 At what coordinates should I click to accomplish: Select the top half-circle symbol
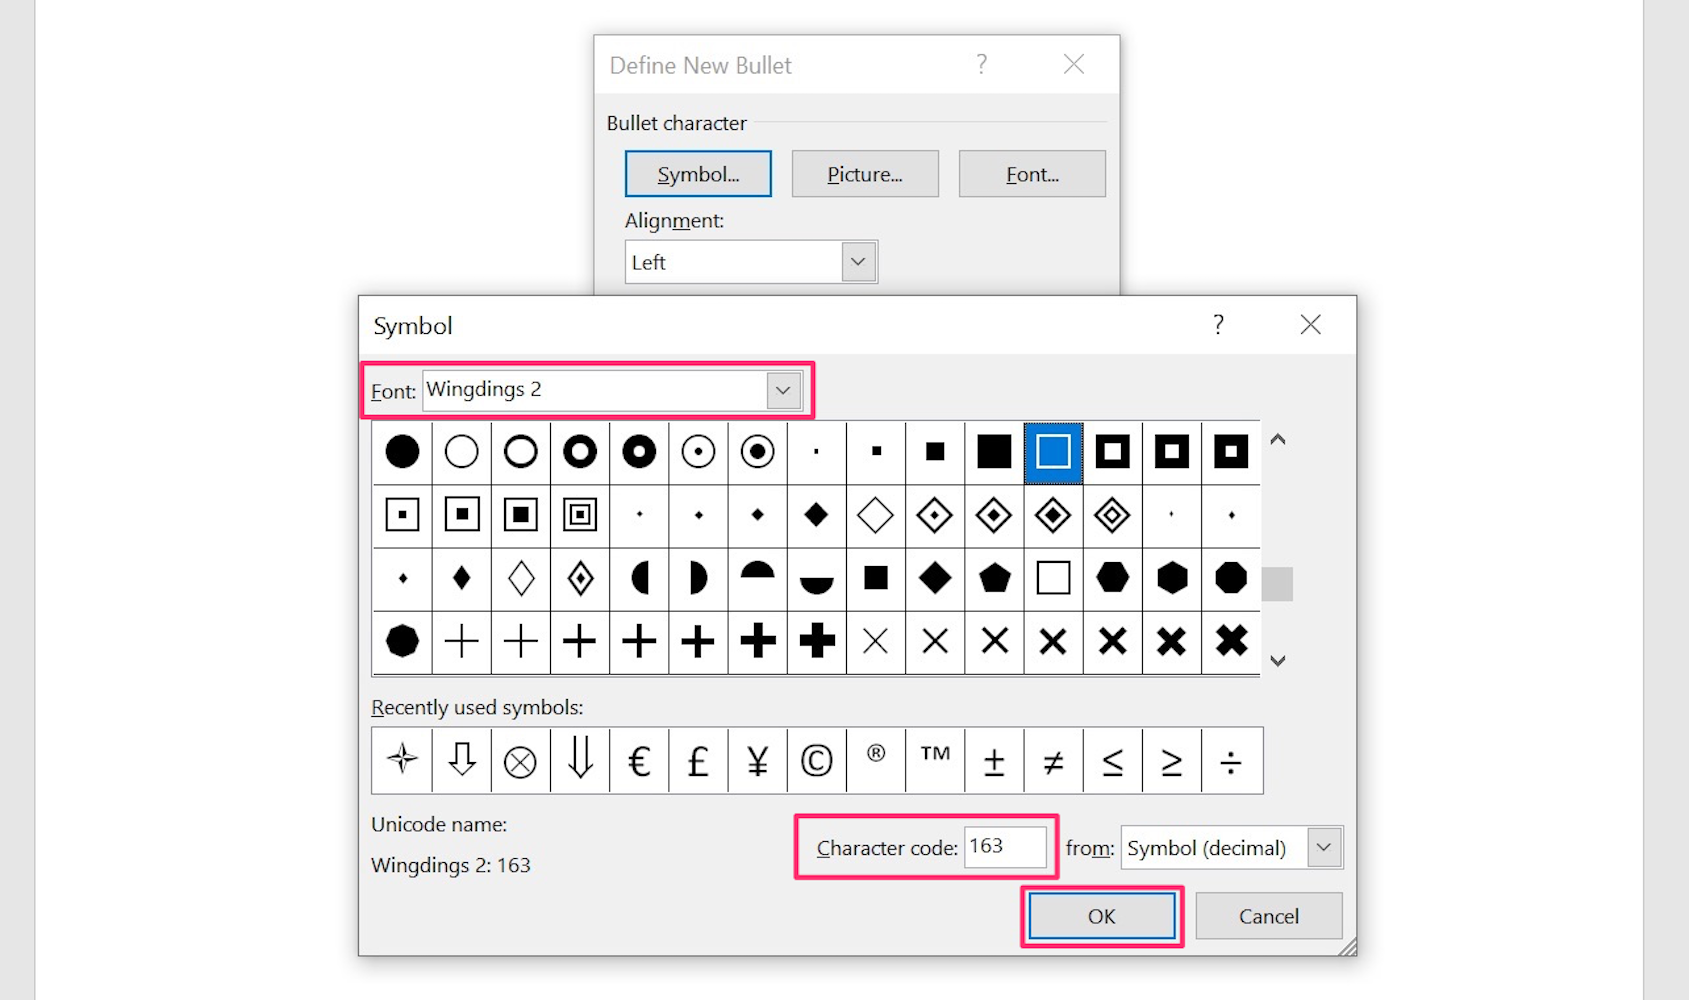pos(757,578)
